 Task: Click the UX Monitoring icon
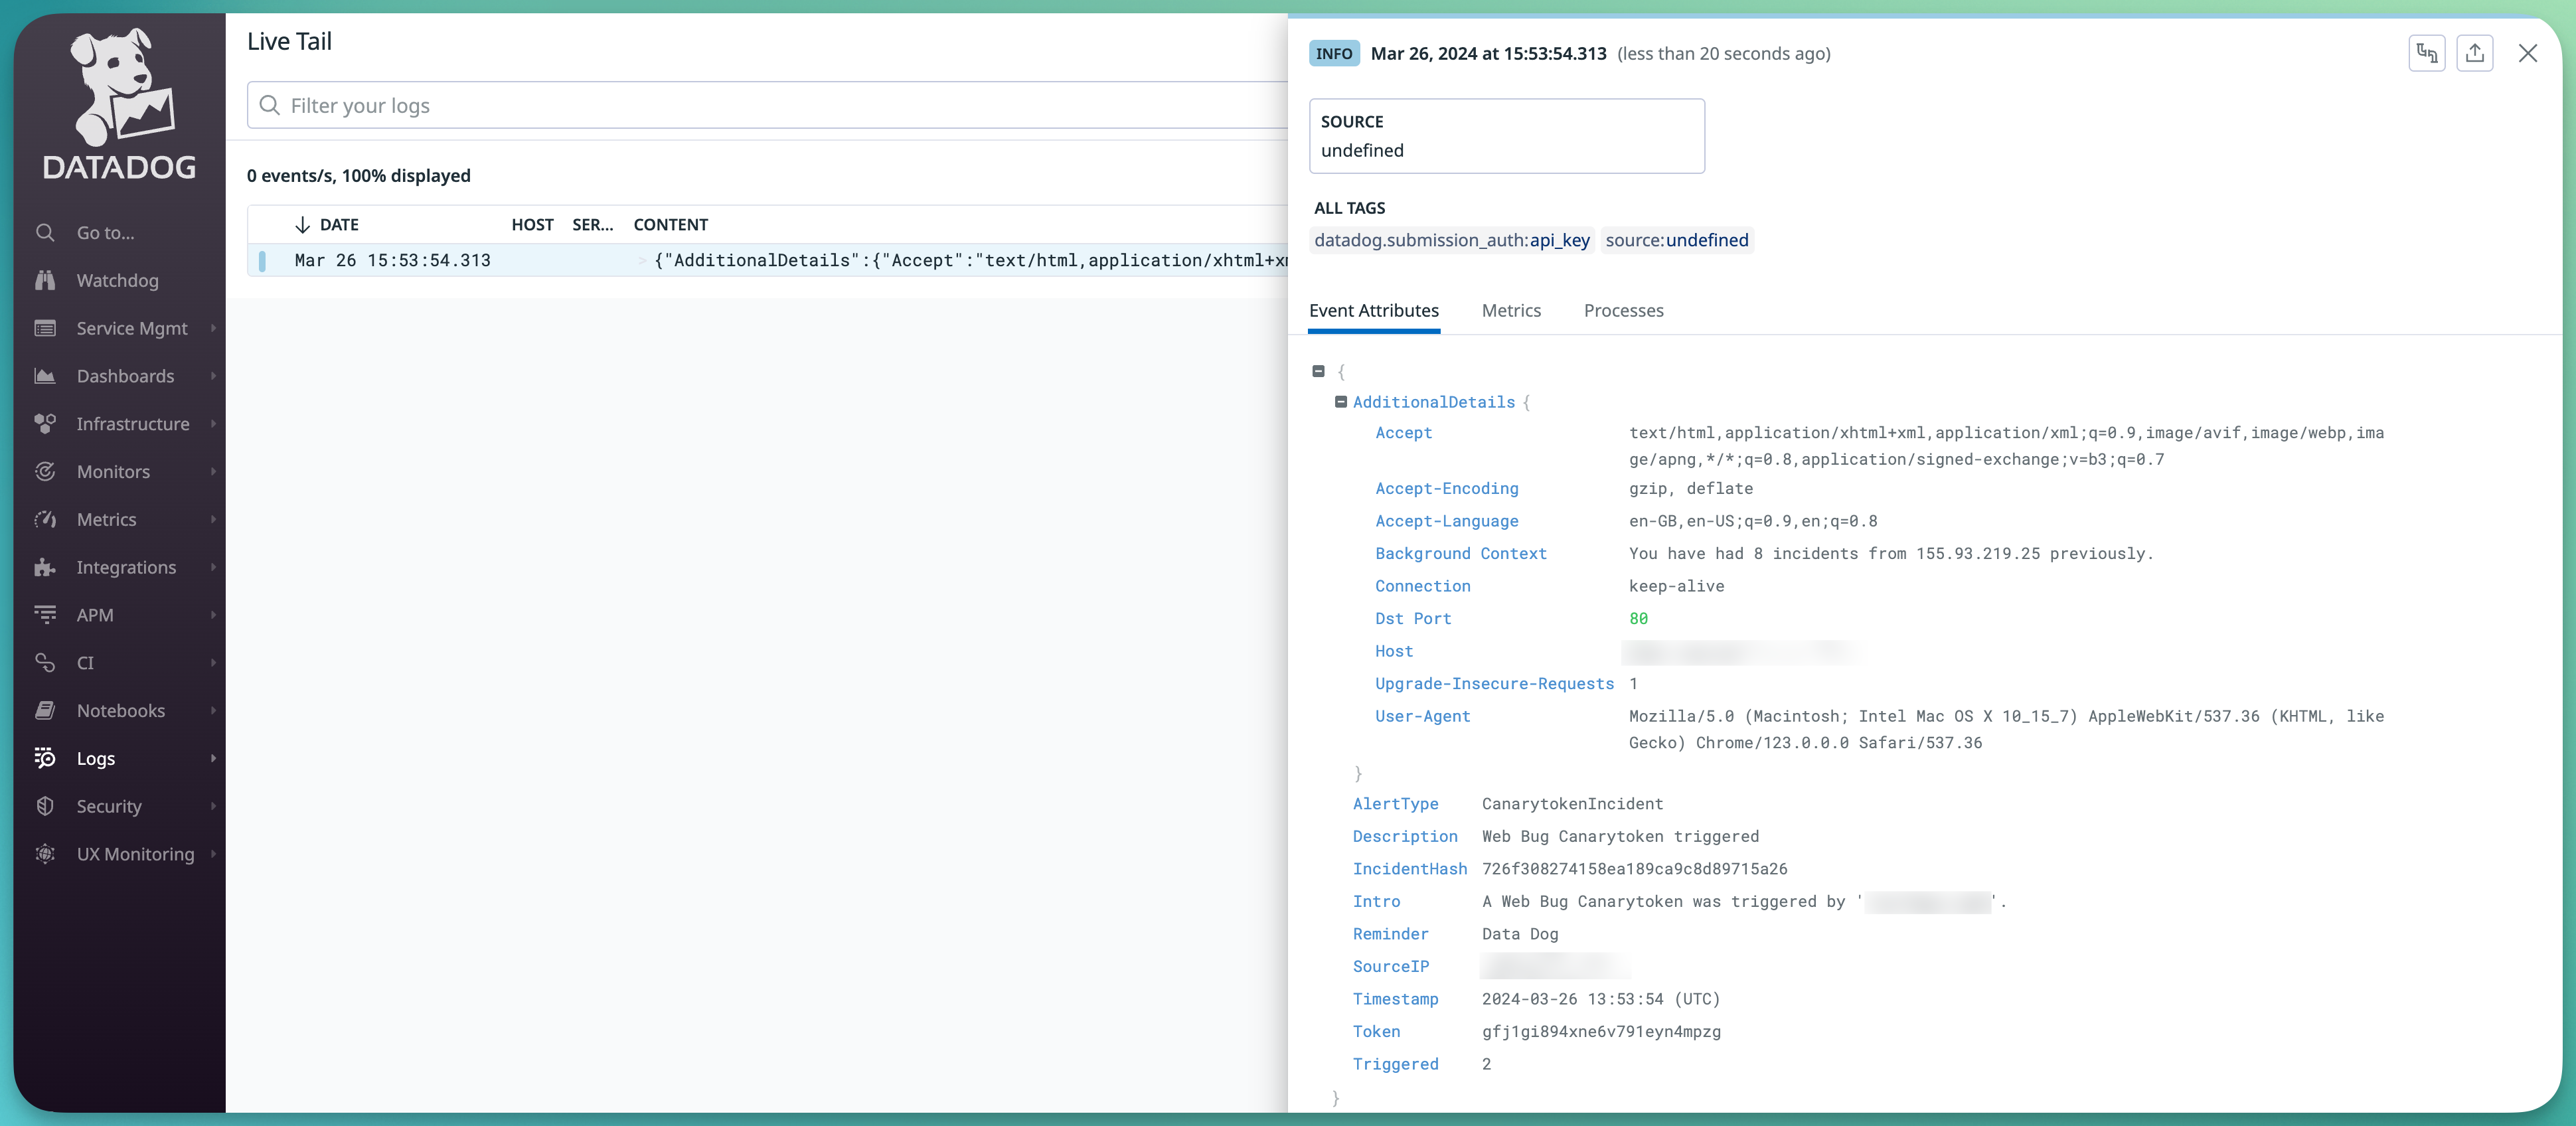(45, 854)
